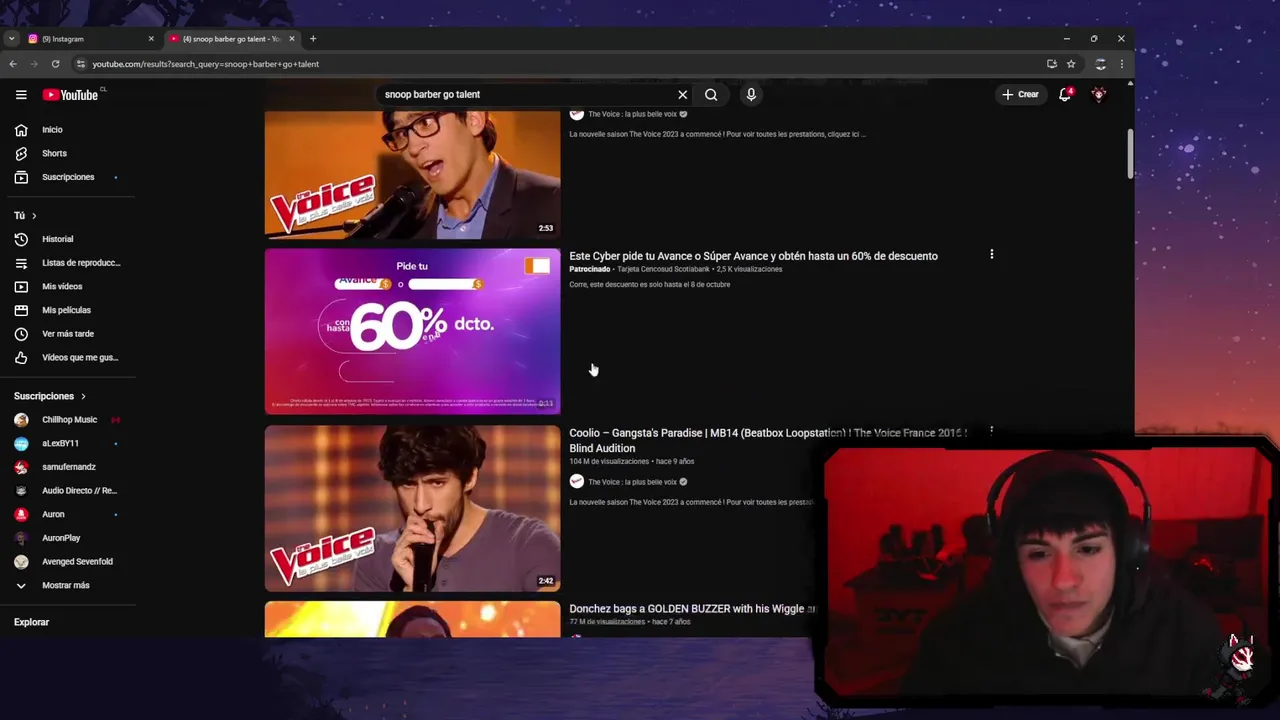Open the top The Voice video thumbnail
The height and width of the screenshot is (720, 1280).
[412, 174]
